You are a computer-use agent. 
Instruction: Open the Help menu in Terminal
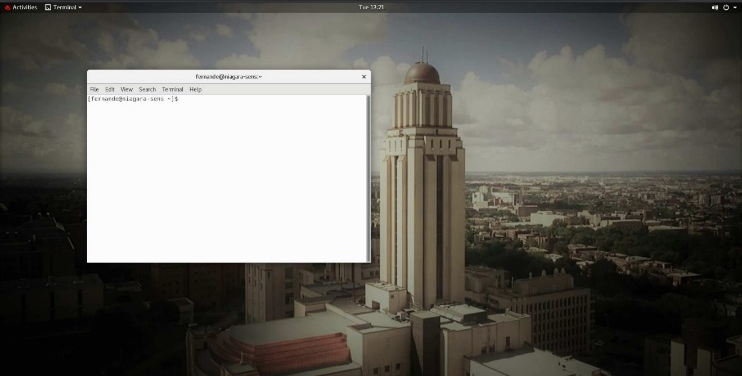pyautogui.click(x=195, y=89)
